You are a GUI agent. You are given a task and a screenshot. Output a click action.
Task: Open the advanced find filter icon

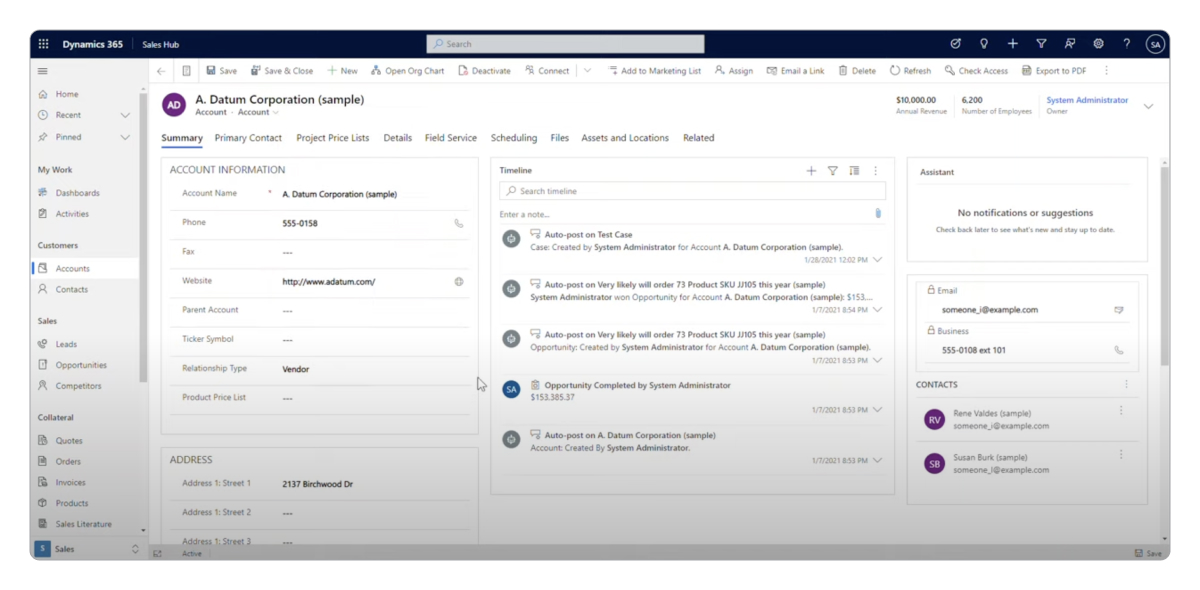1041,44
